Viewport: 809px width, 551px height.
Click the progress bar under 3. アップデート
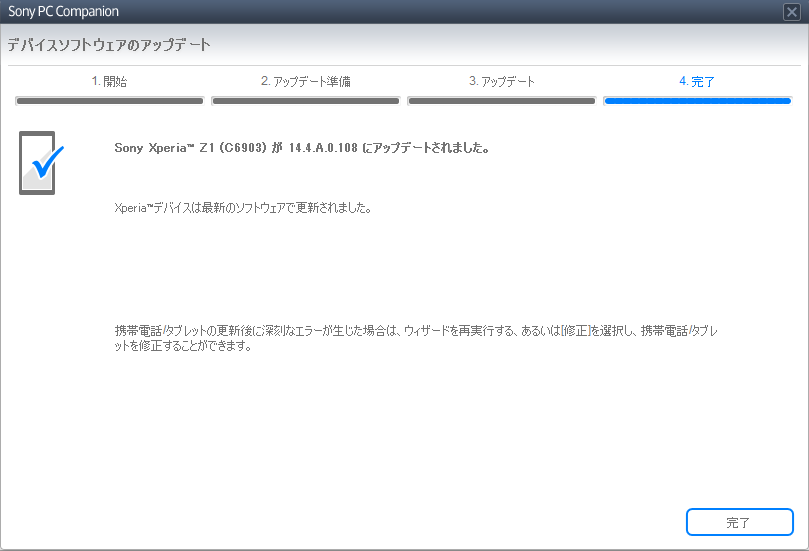[501, 101]
